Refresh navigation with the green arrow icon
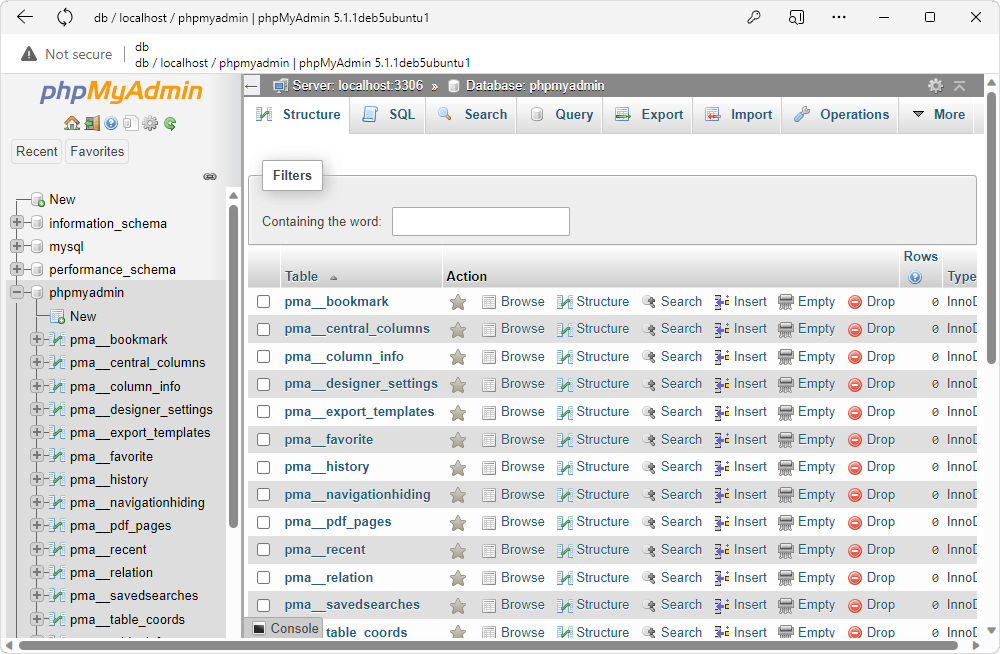This screenshot has height=654, width=1000. 168,122
